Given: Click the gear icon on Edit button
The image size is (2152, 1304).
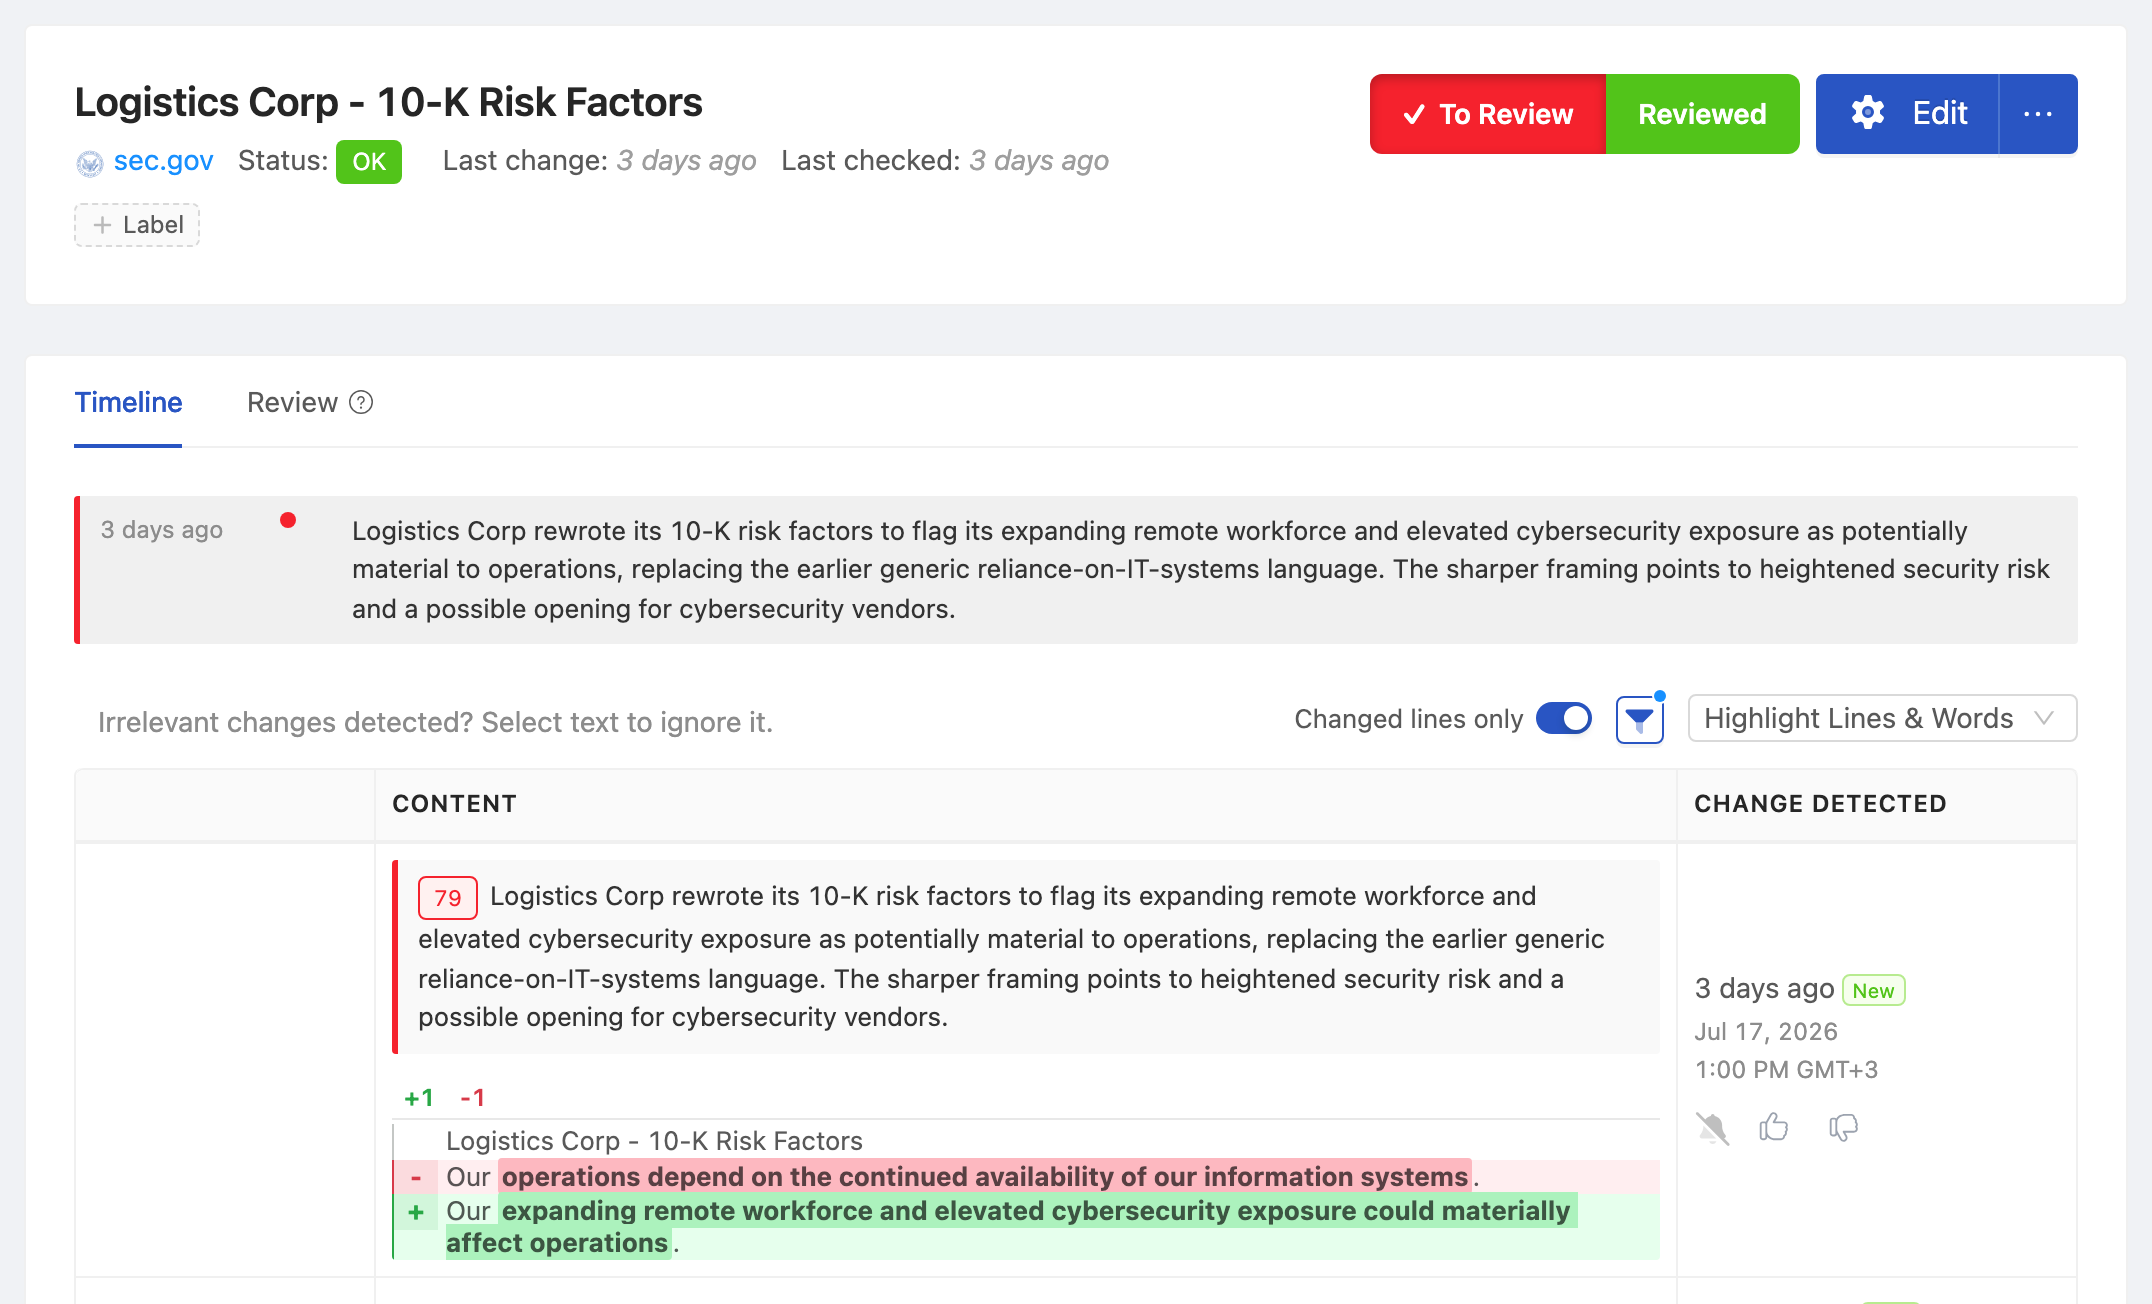Looking at the screenshot, I should tap(1867, 113).
